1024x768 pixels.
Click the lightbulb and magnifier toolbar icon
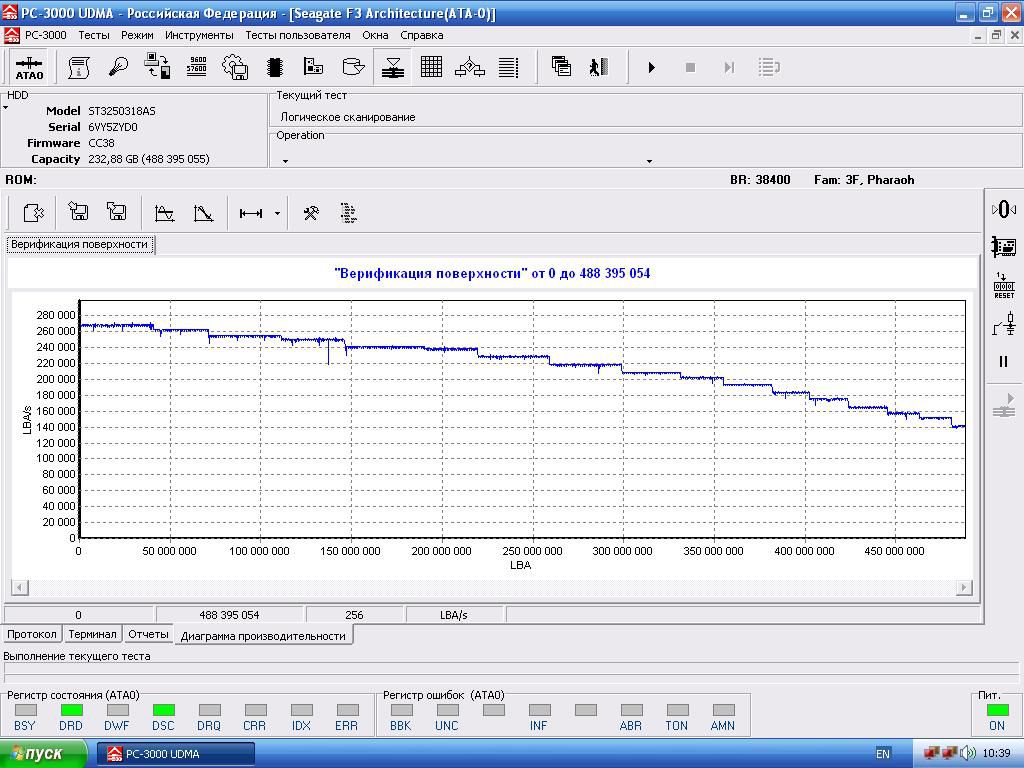pos(118,67)
